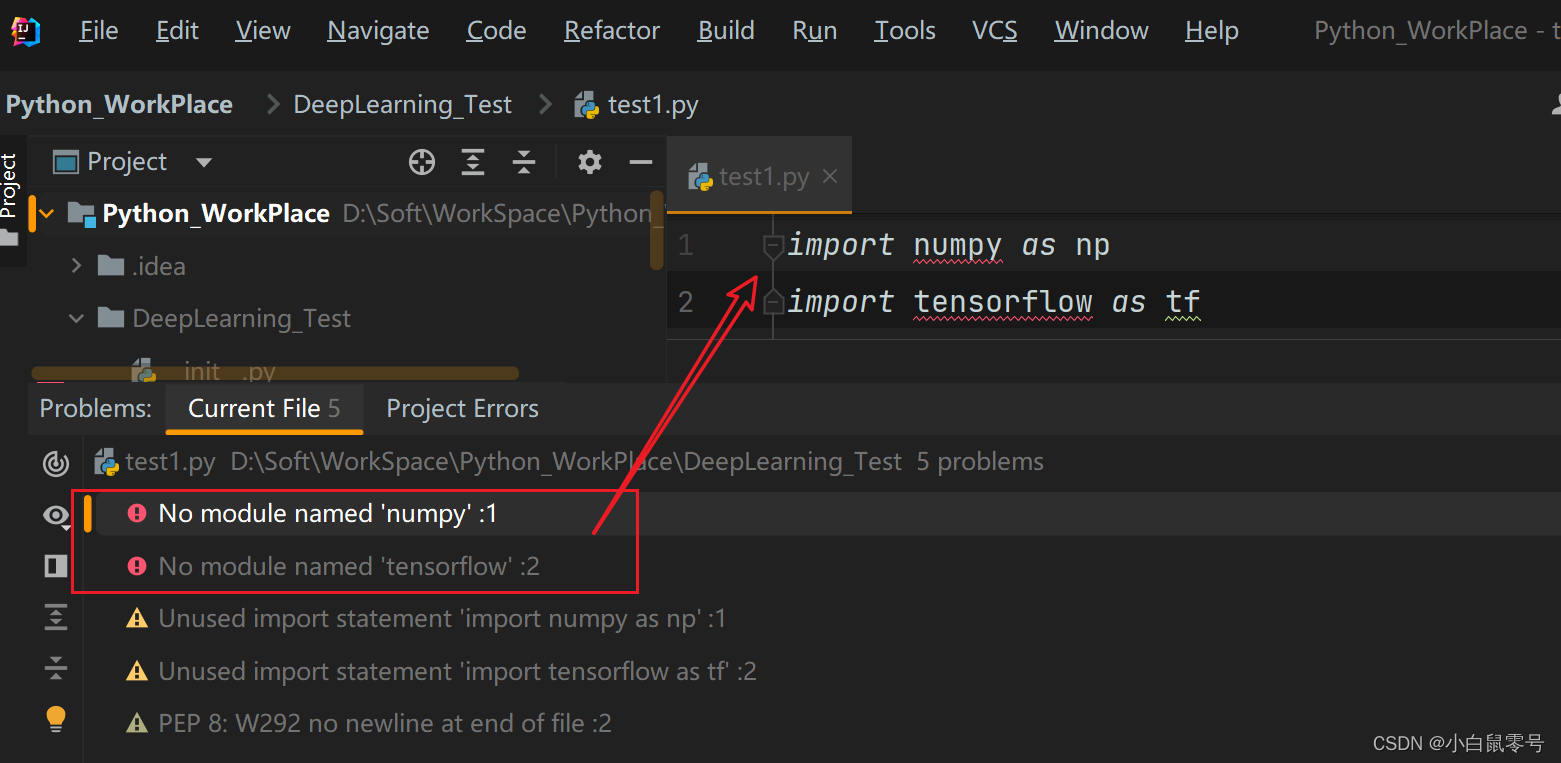
Task: Click the quick-fix light bulb icon
Action: [56, 718]
